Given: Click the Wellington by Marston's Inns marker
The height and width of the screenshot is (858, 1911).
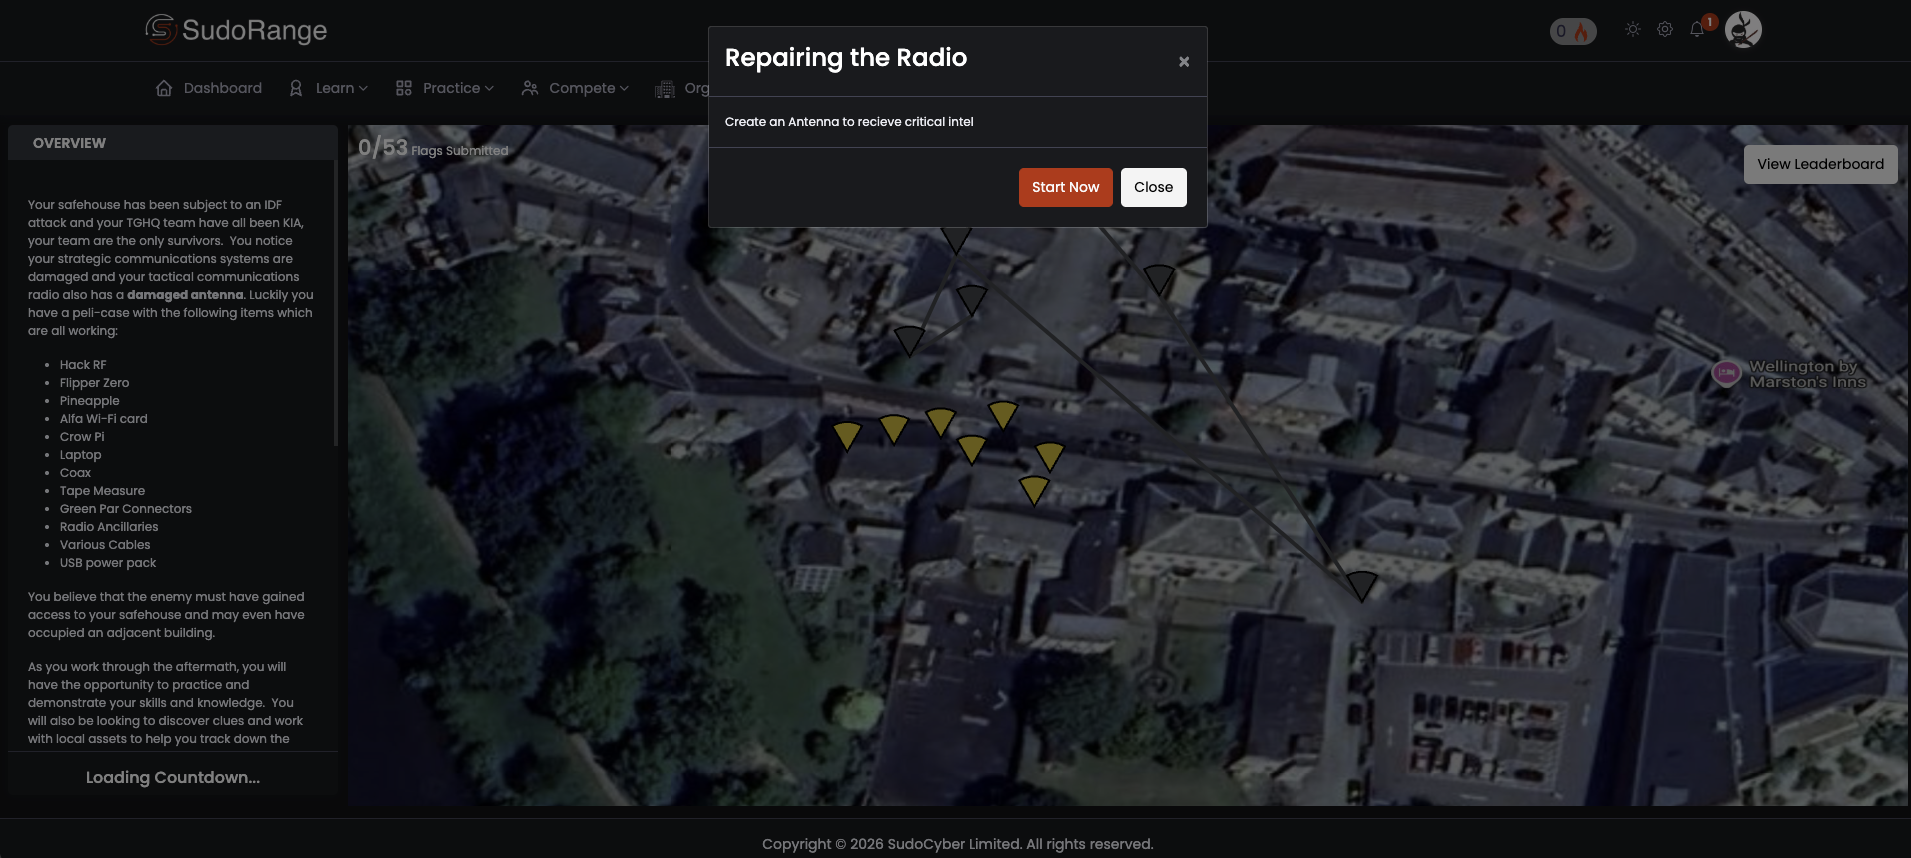Looking at the screenshot, I should tap(1727, 373).
